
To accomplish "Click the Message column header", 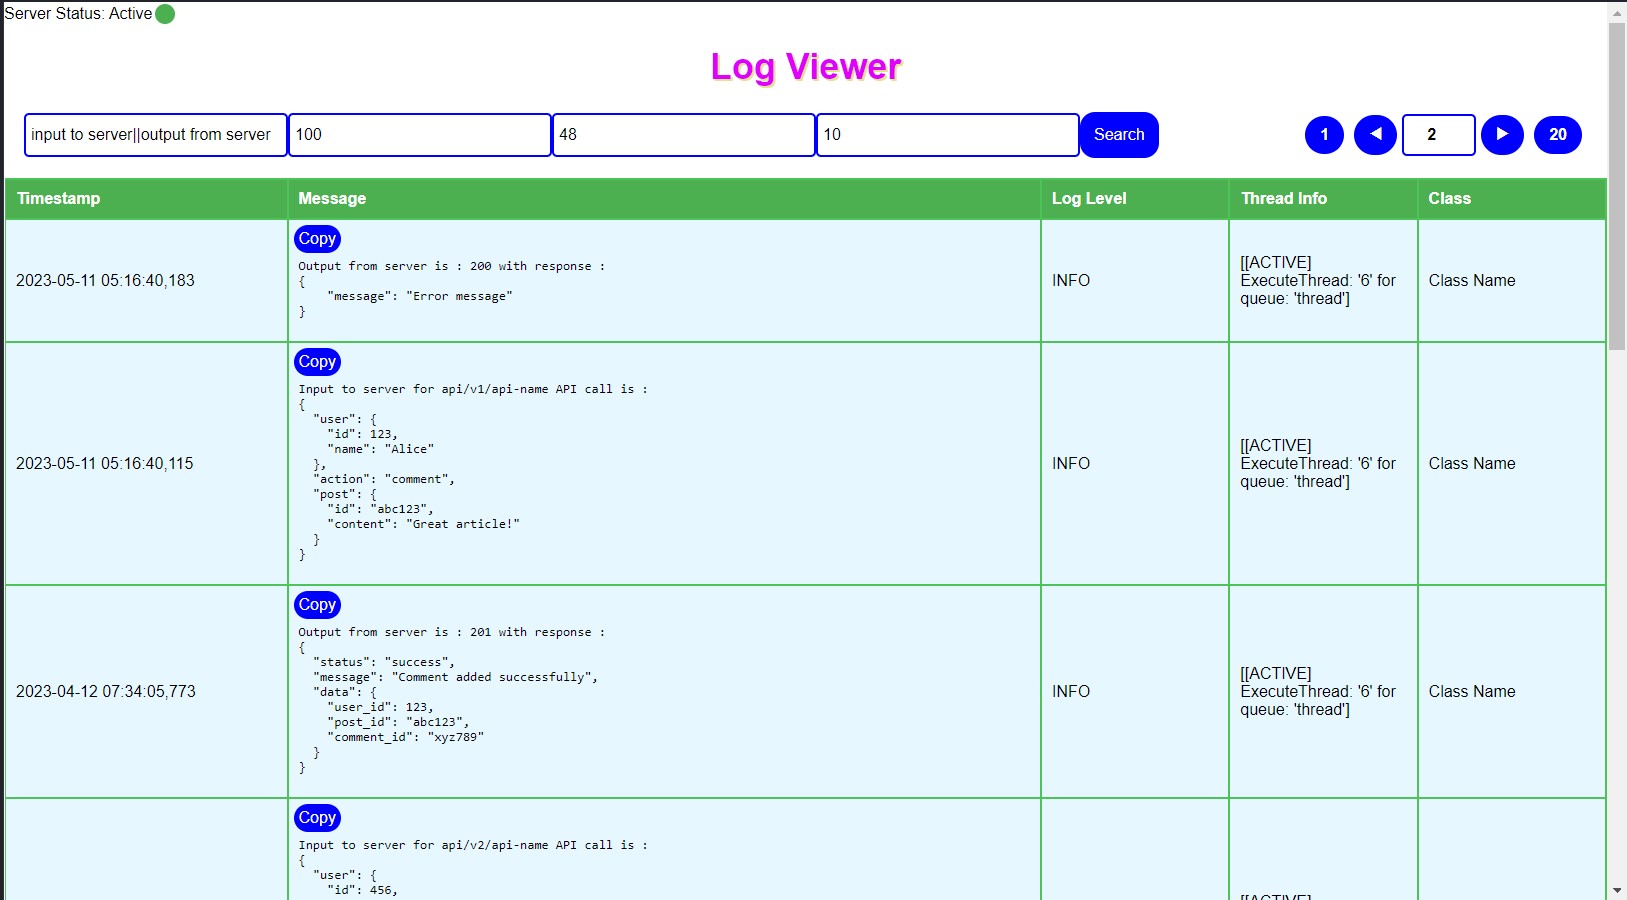I will point(332,199).
